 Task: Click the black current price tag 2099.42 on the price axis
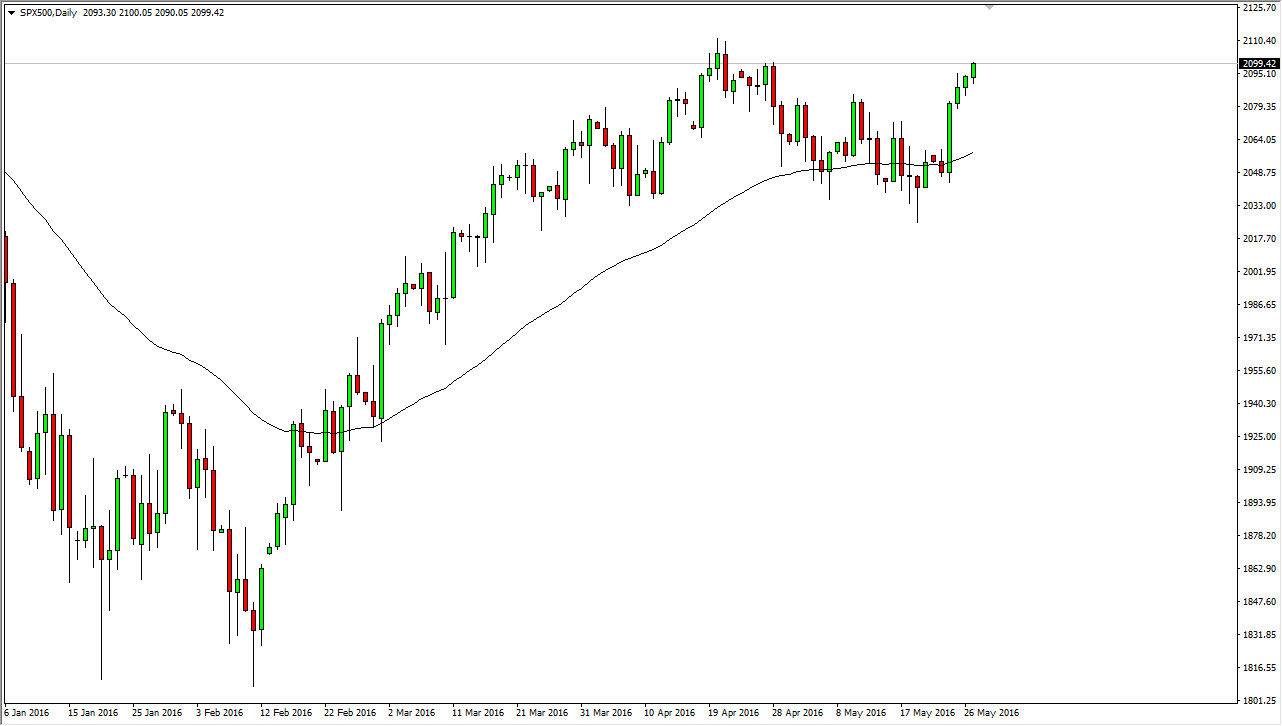(x=1259, y=63)
